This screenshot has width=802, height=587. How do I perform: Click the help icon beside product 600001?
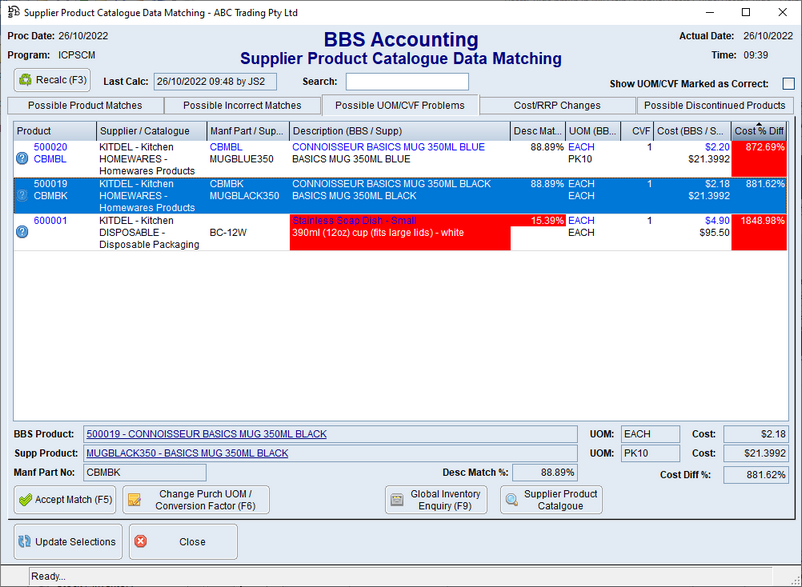pos(22,232)
